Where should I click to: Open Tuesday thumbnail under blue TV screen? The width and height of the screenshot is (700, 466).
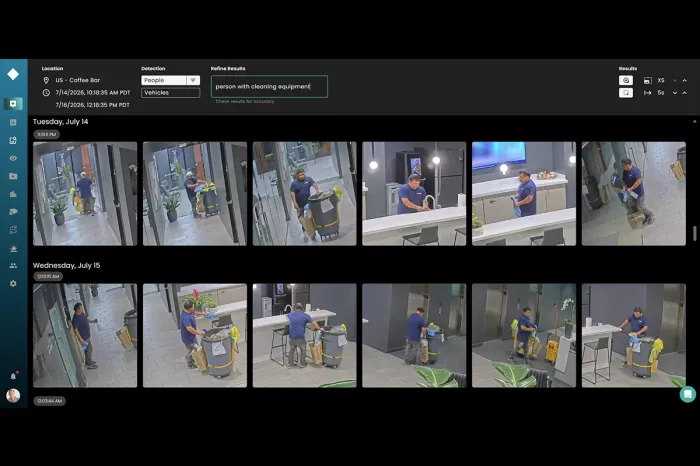[524, 194]
